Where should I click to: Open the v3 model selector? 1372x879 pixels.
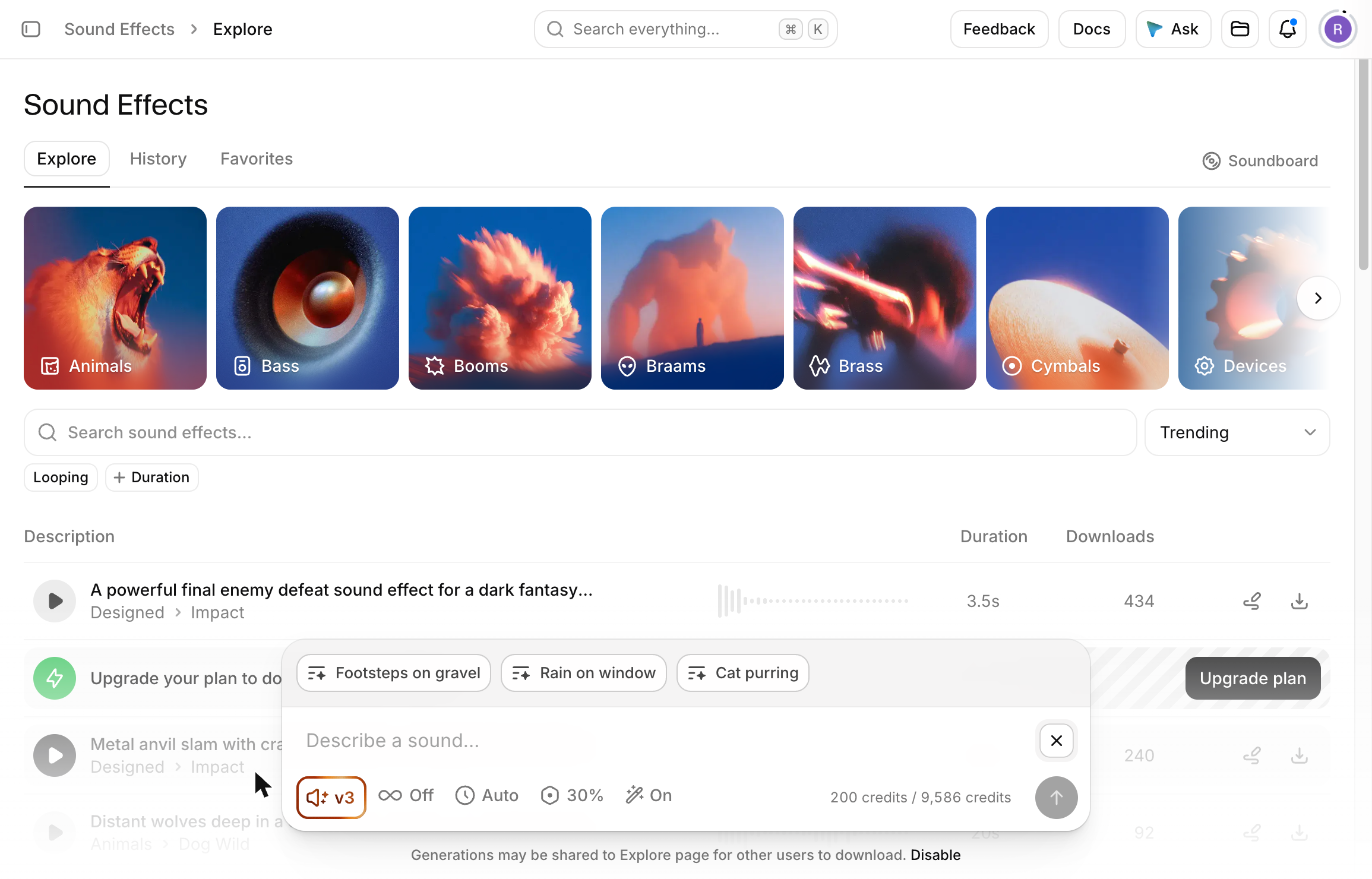click(331, 797)
